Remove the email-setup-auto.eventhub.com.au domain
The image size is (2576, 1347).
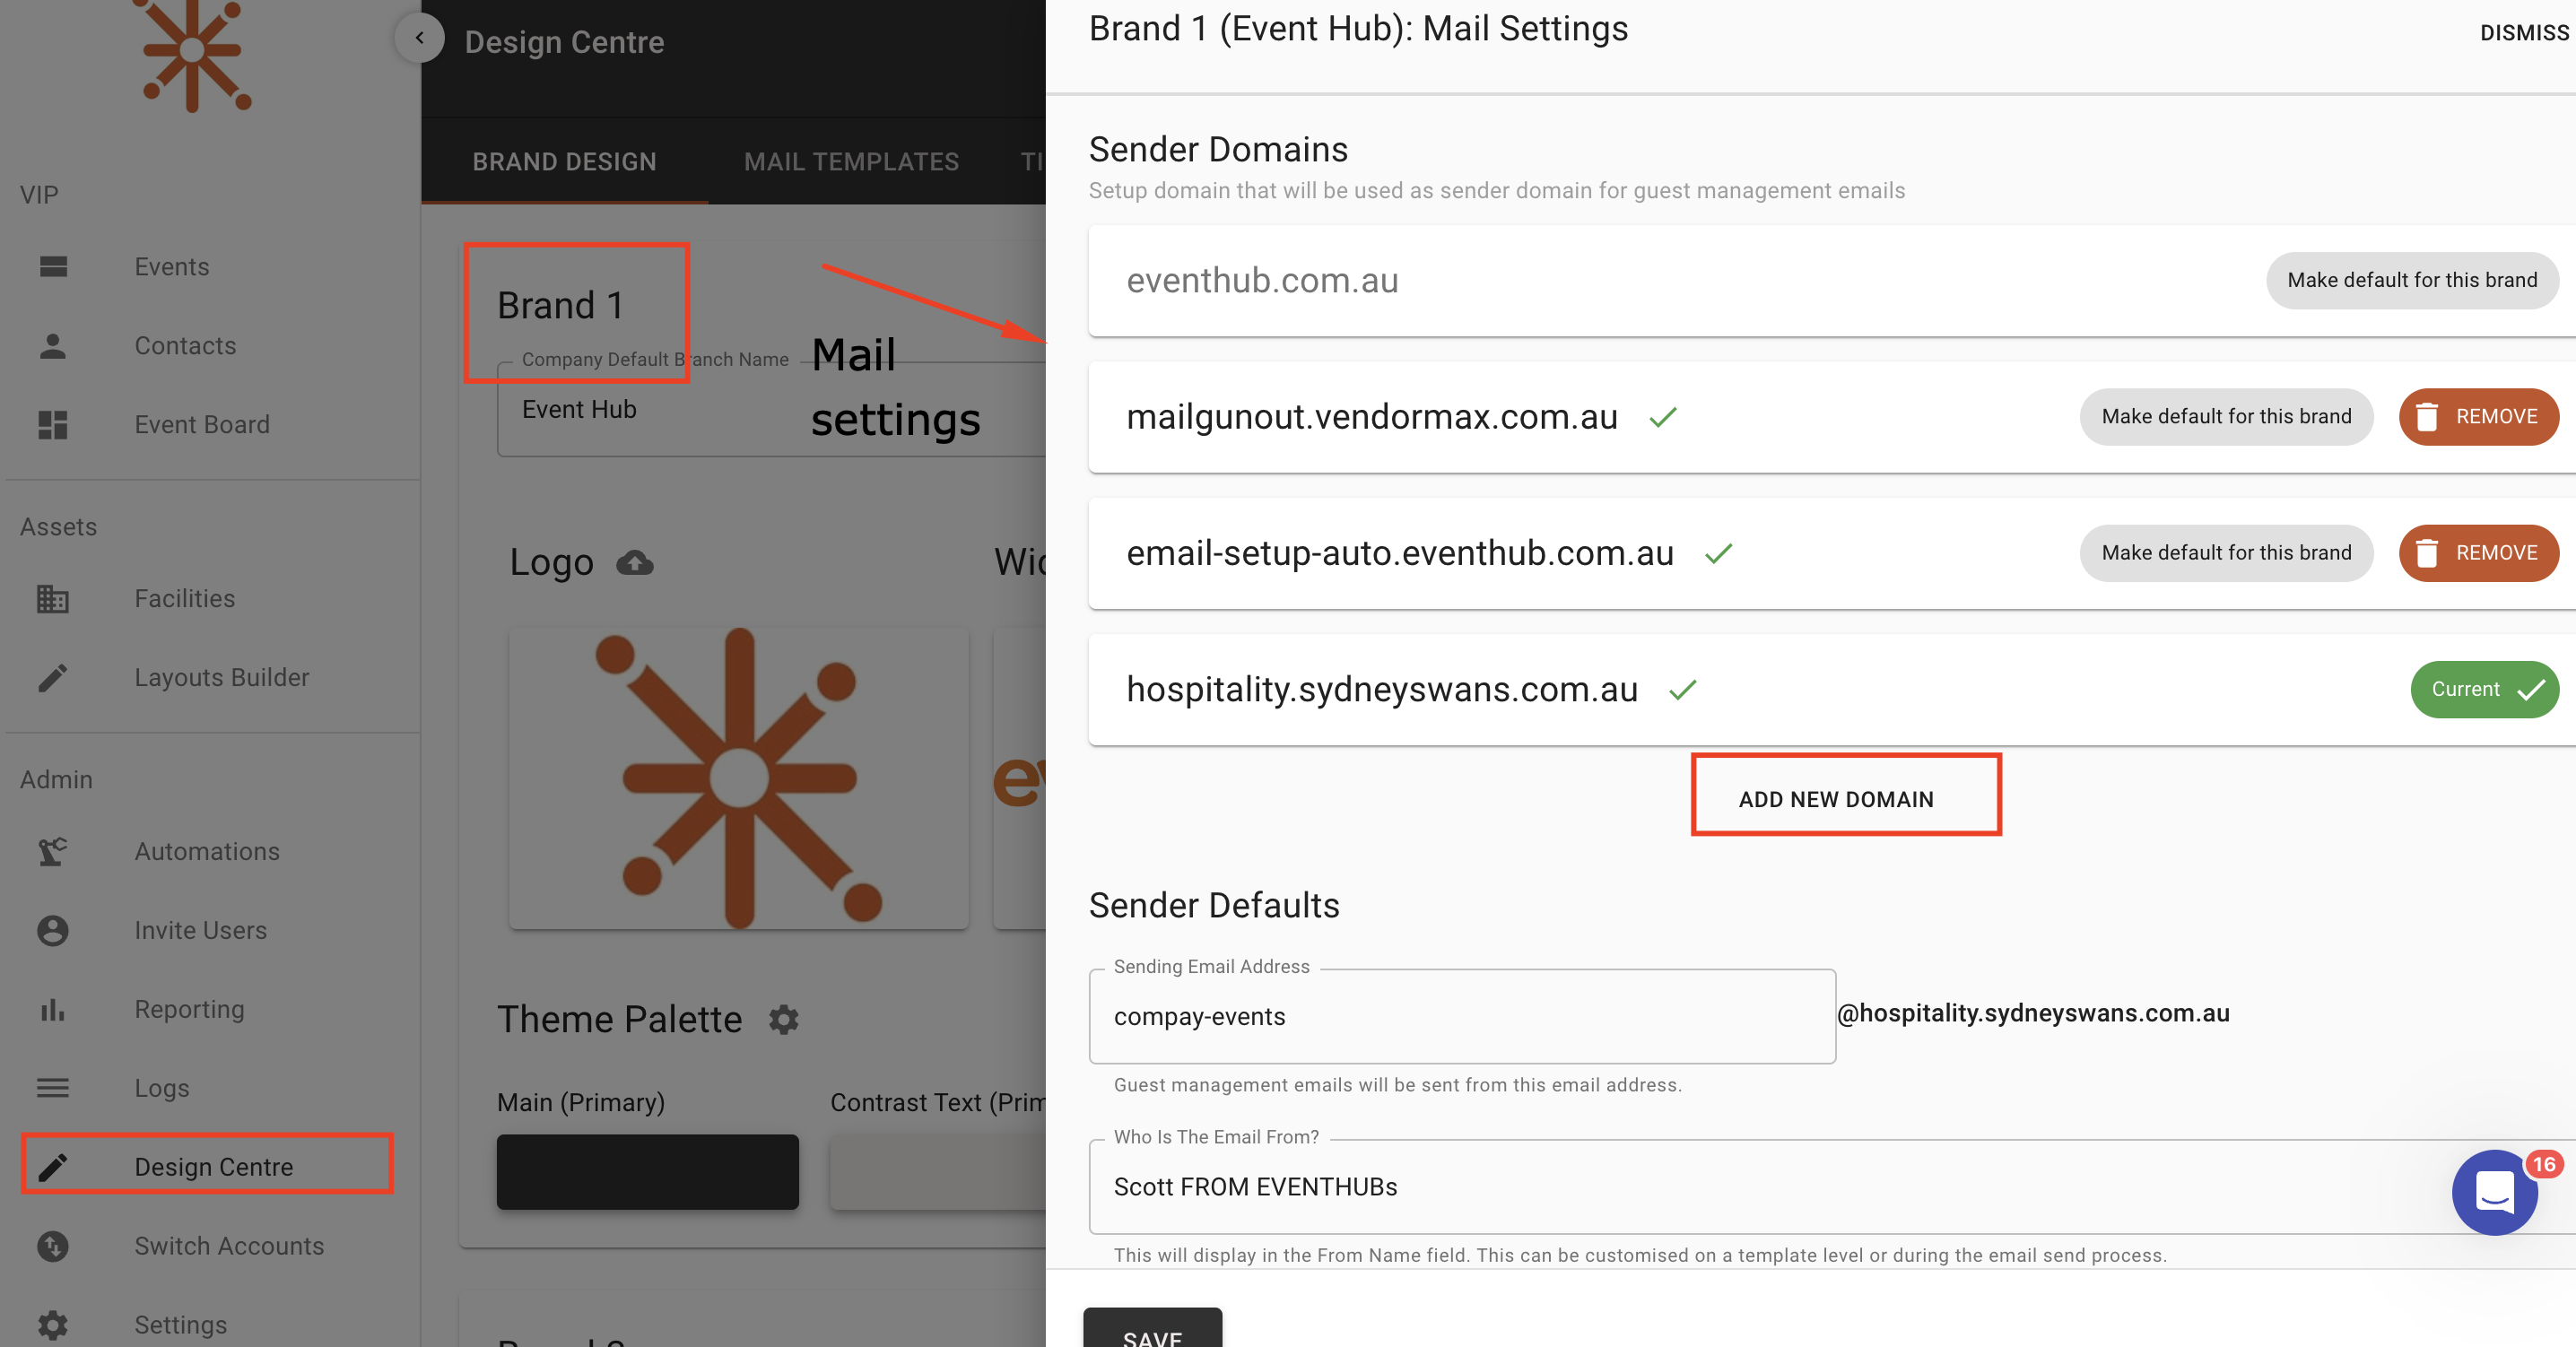(x=2477, y=553)
